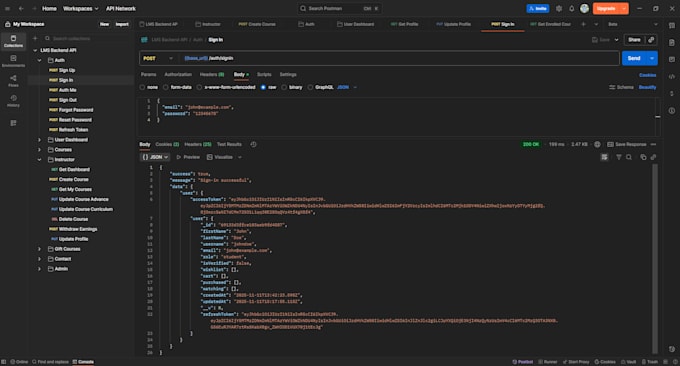Image resolution: width=680 pixels, height=366 pixels.
Task: Click the Send button
Action: click(634, 58)
